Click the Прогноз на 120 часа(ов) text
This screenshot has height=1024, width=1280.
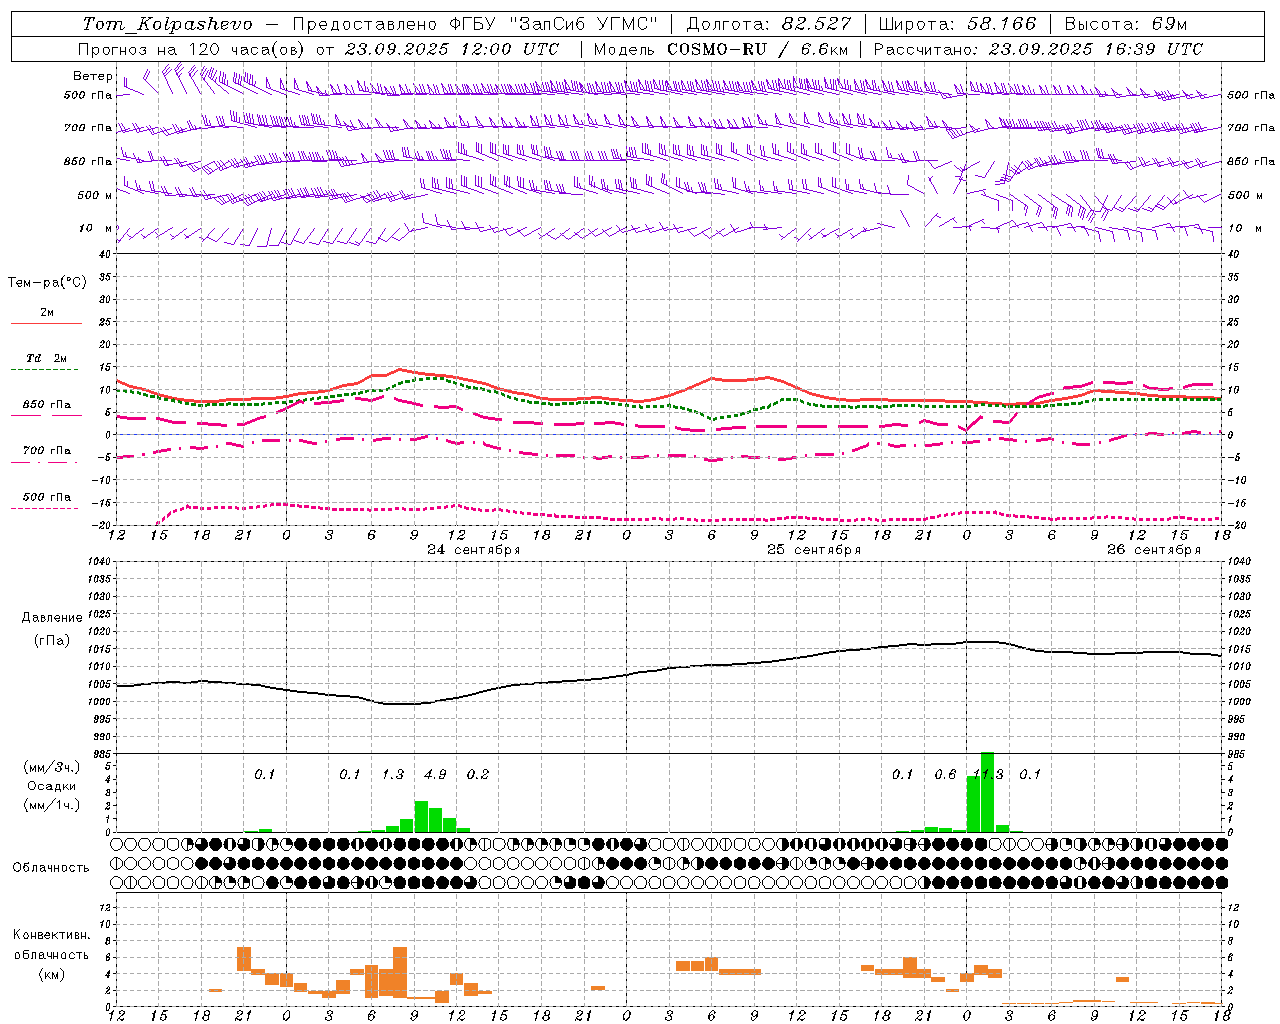pyautogui.click(x=192, y=49)
